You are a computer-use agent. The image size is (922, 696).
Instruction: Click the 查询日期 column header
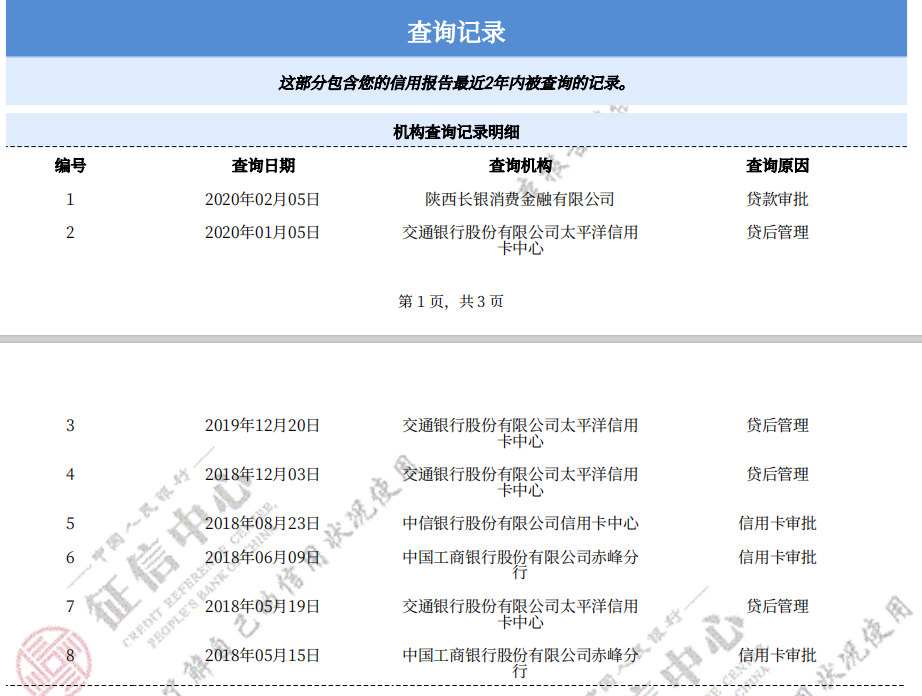point(263,166)
